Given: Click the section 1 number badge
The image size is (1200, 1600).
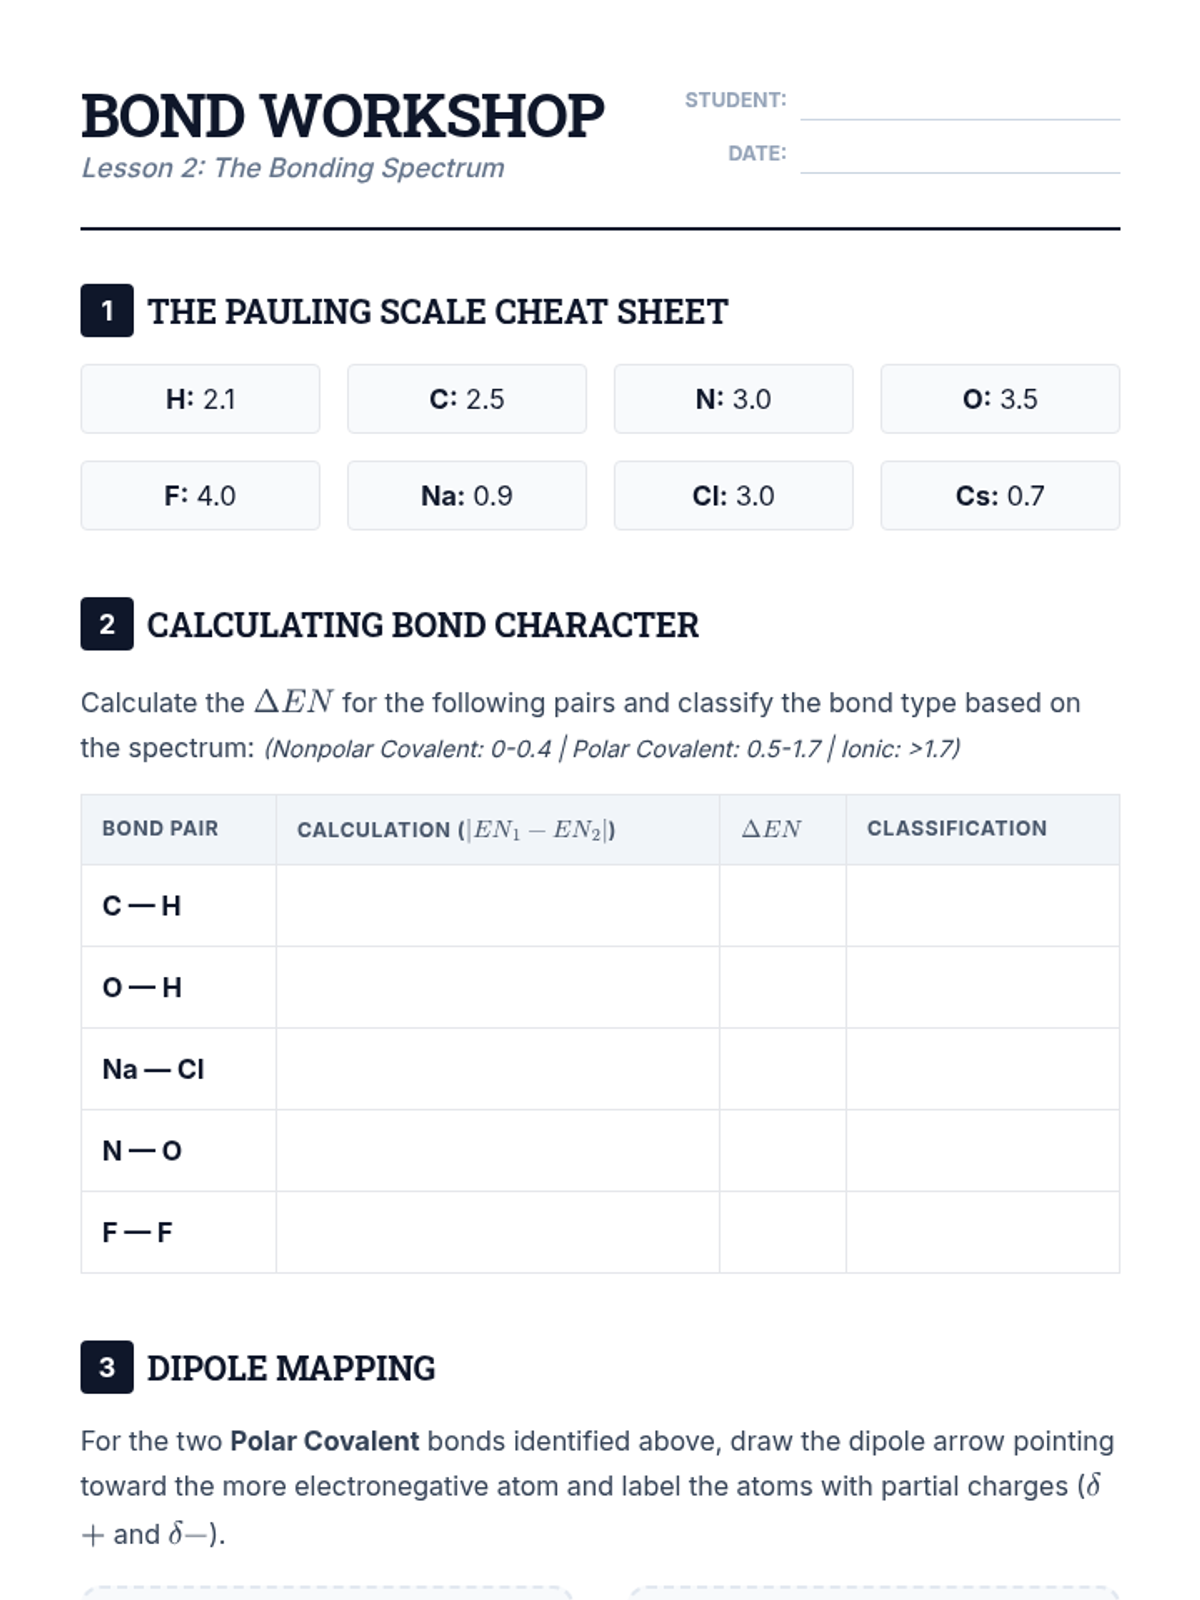Looking at the screenshot, I should click(x=107, y=311).
